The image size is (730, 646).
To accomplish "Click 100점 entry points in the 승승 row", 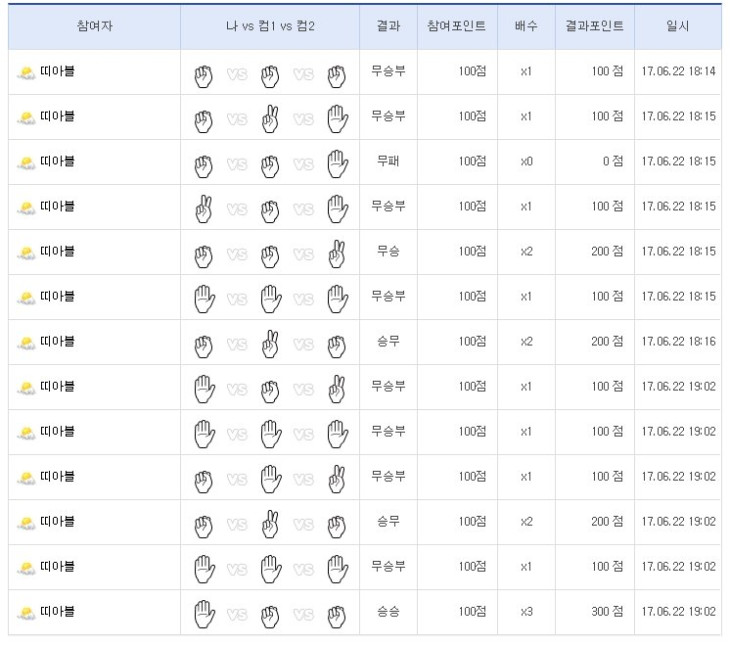I will click(472, 612).
